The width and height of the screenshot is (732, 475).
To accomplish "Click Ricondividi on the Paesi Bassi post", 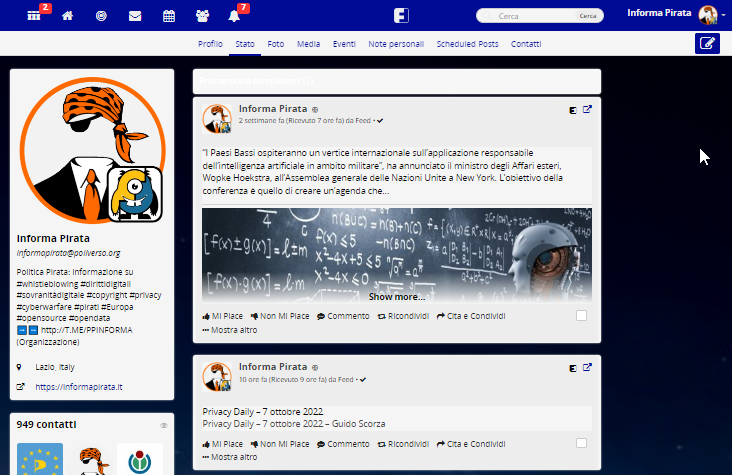I will click(403, 316).
